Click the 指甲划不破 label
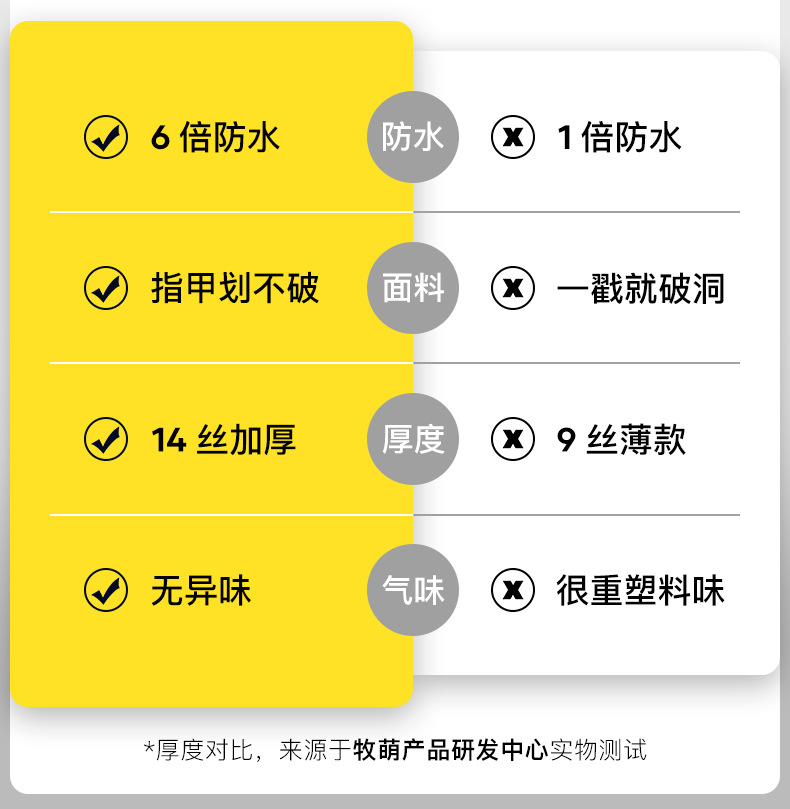The width and height of the screenshot is (790, 809). tap(234, 288)
